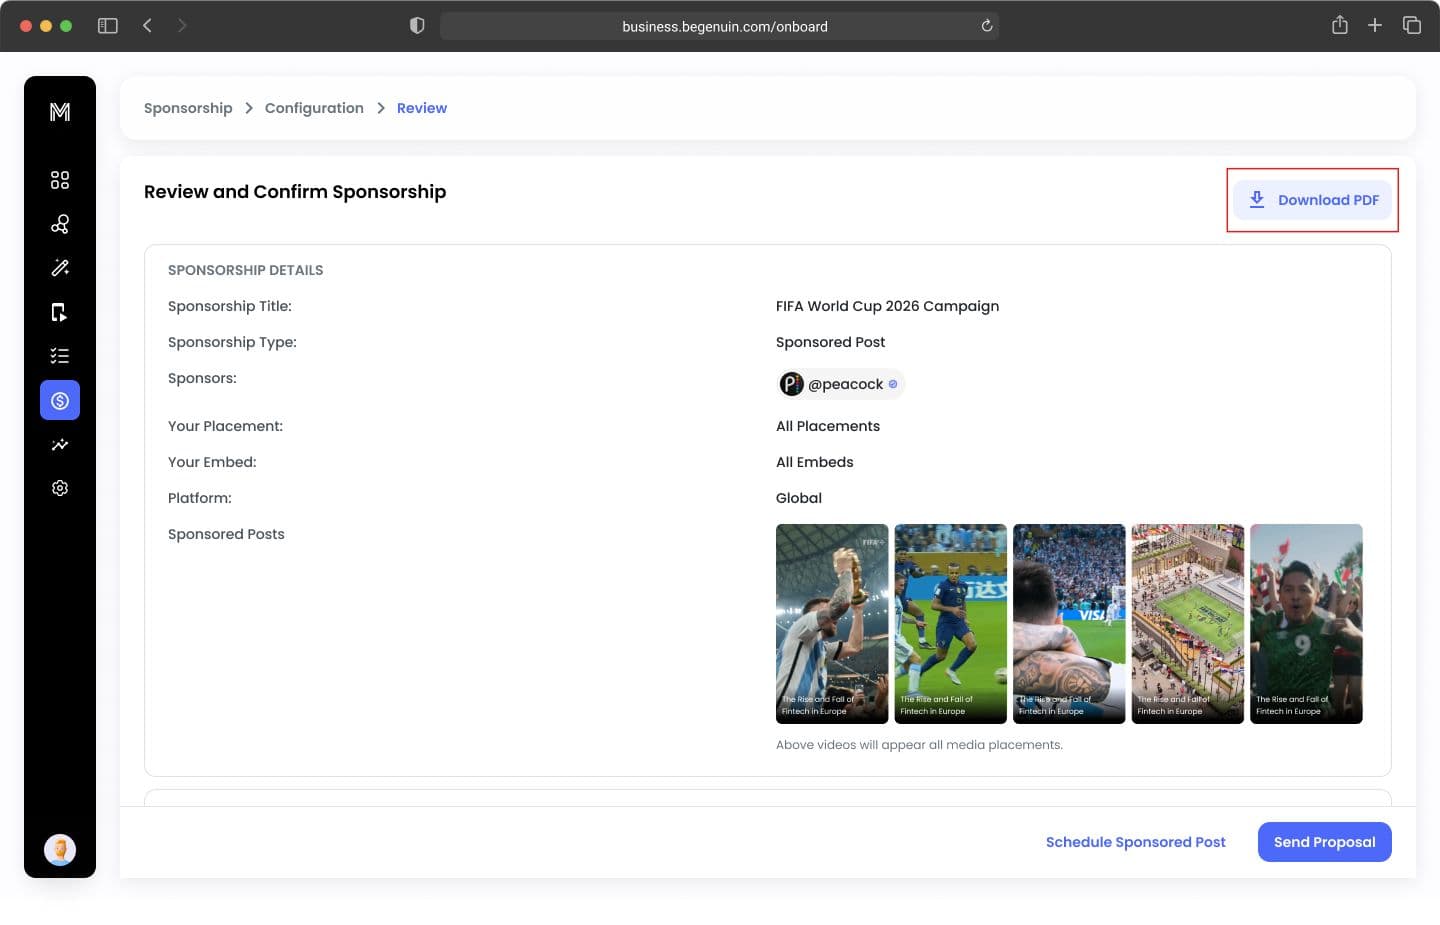The height and width of the screenshot is (925, 1440).
Task: Open the video play device icon in sidebar
Action: (60, 312)
